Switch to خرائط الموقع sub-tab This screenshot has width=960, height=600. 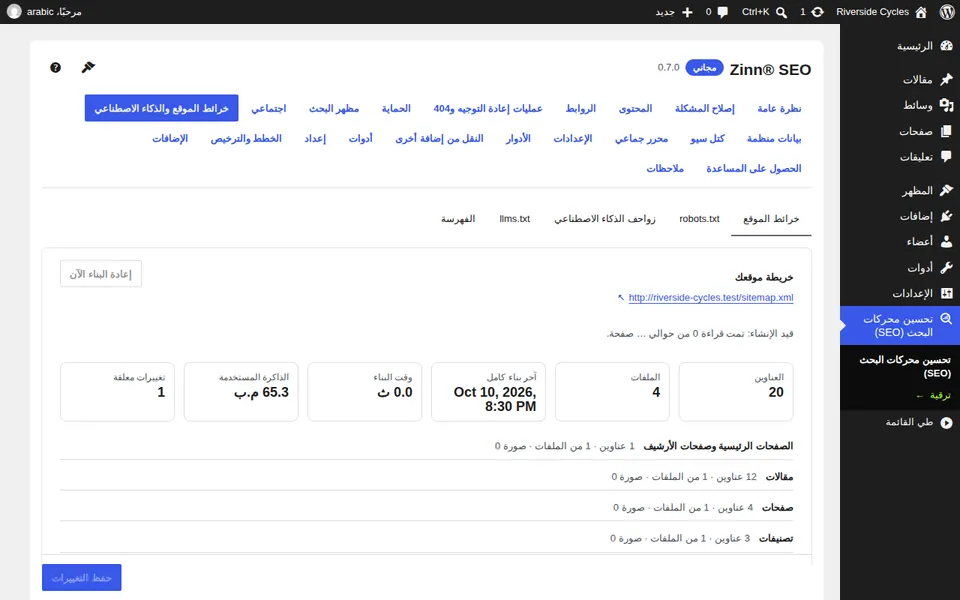coord(771,219)
